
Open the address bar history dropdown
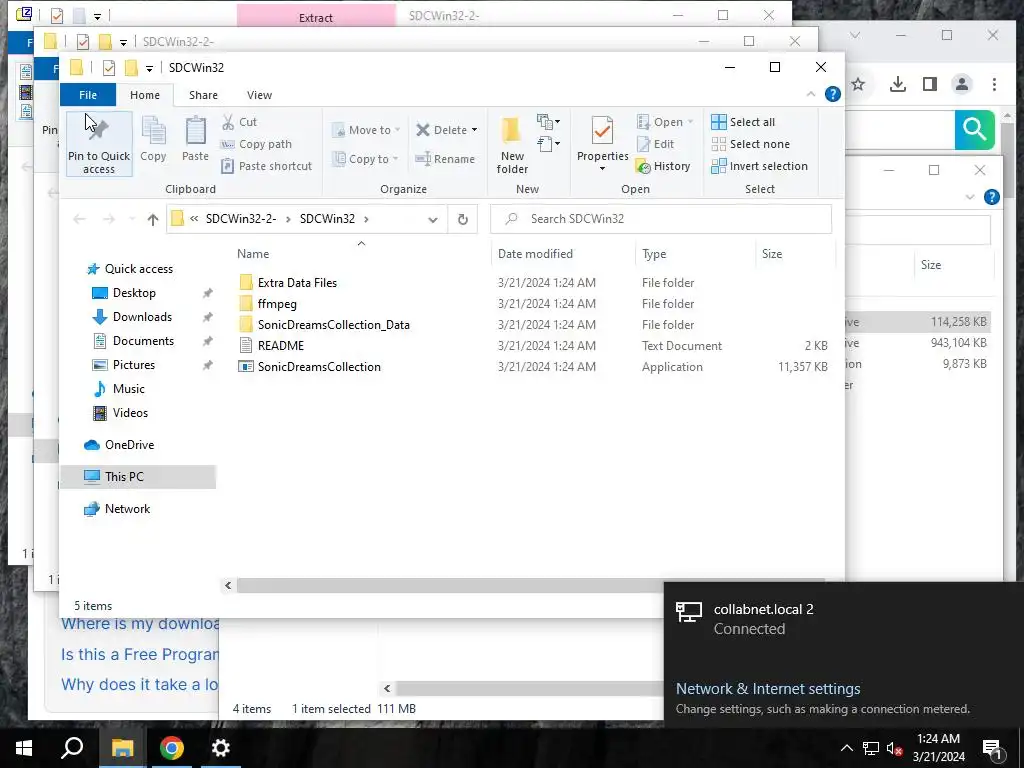[432, 219]
